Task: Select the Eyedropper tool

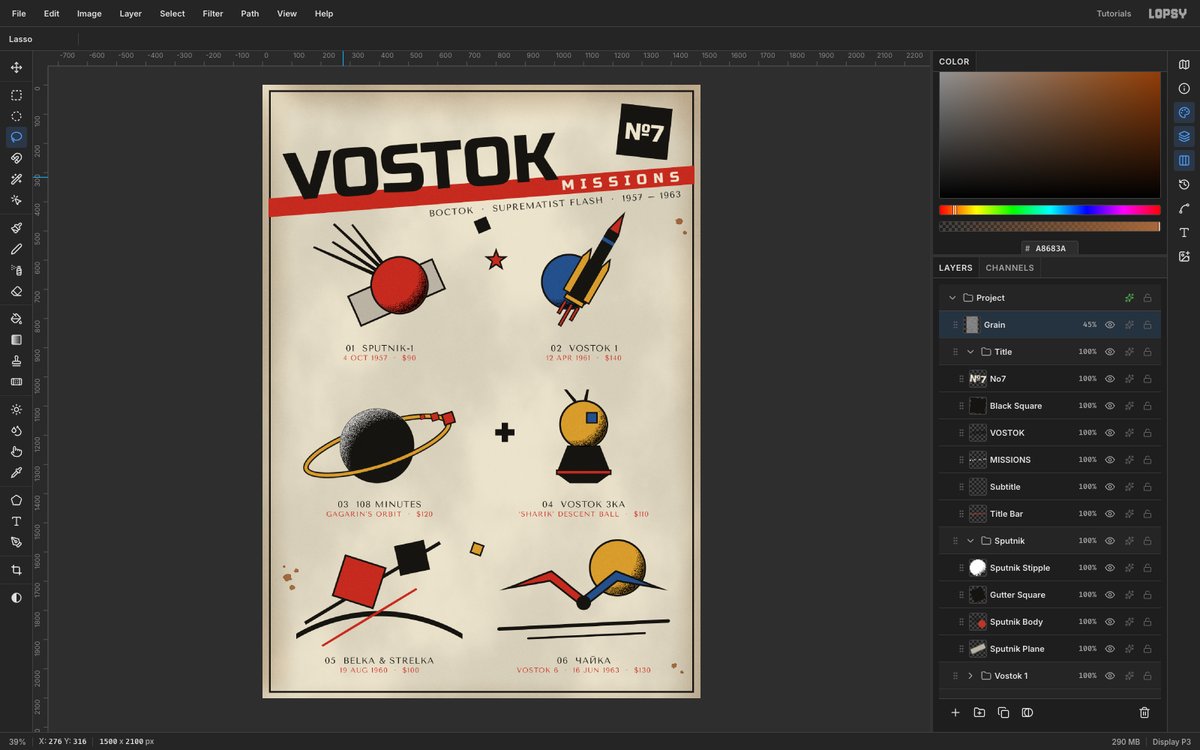Action: point(16,472)
